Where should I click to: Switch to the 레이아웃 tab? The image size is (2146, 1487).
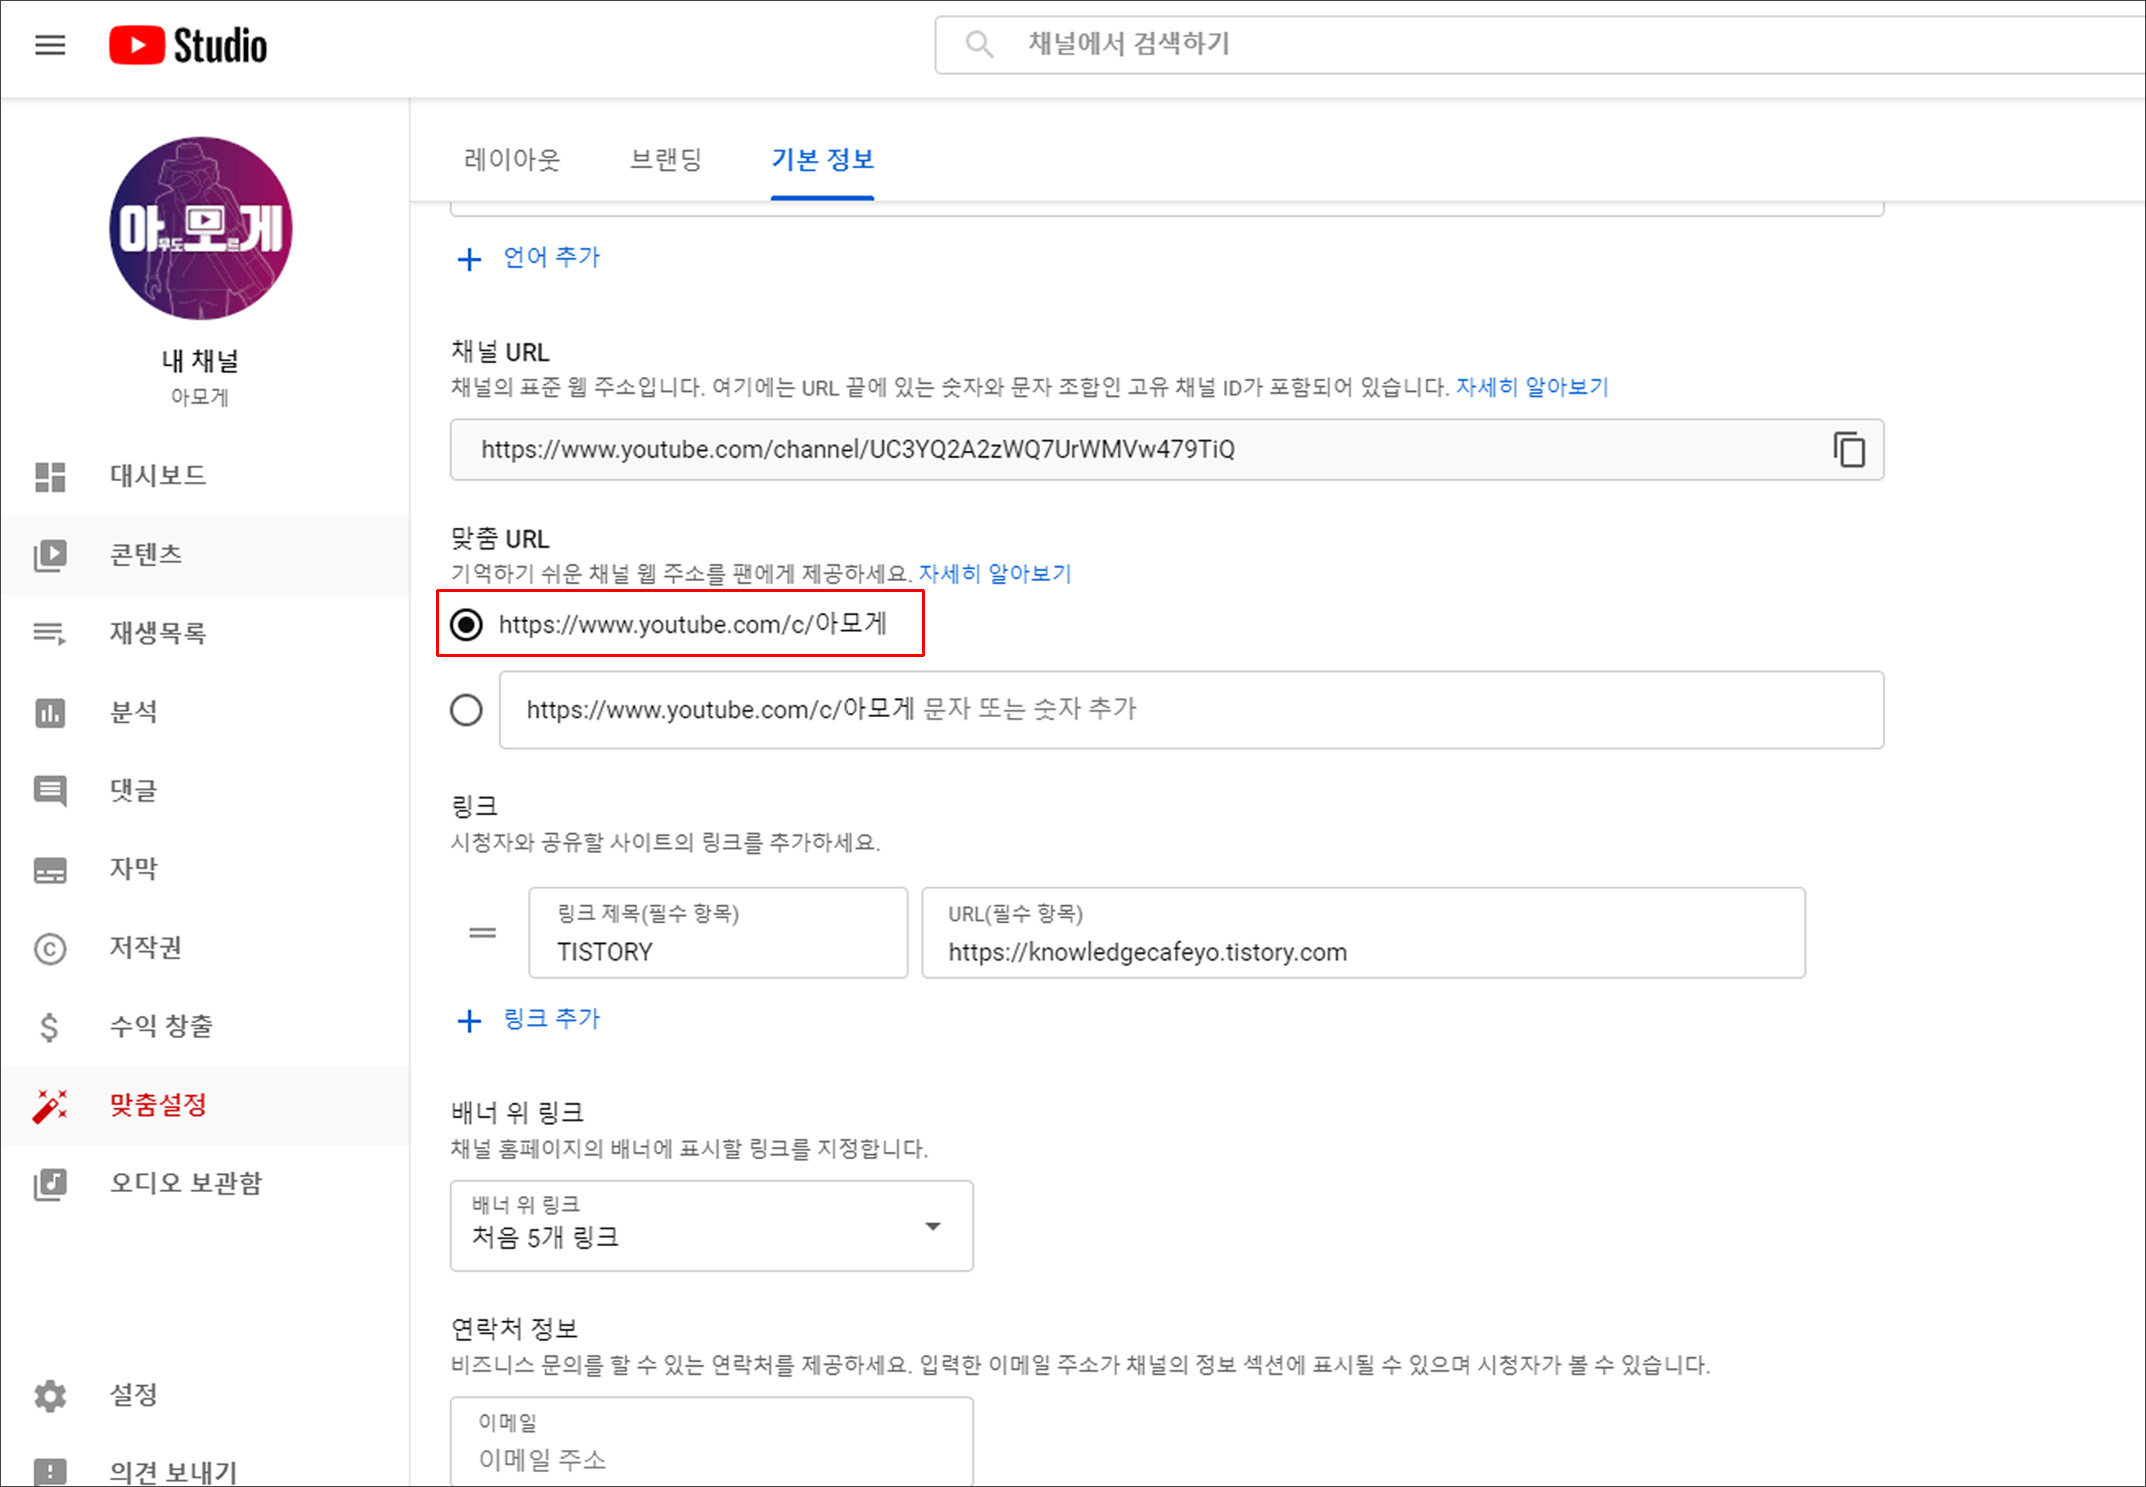coord(512,160)
